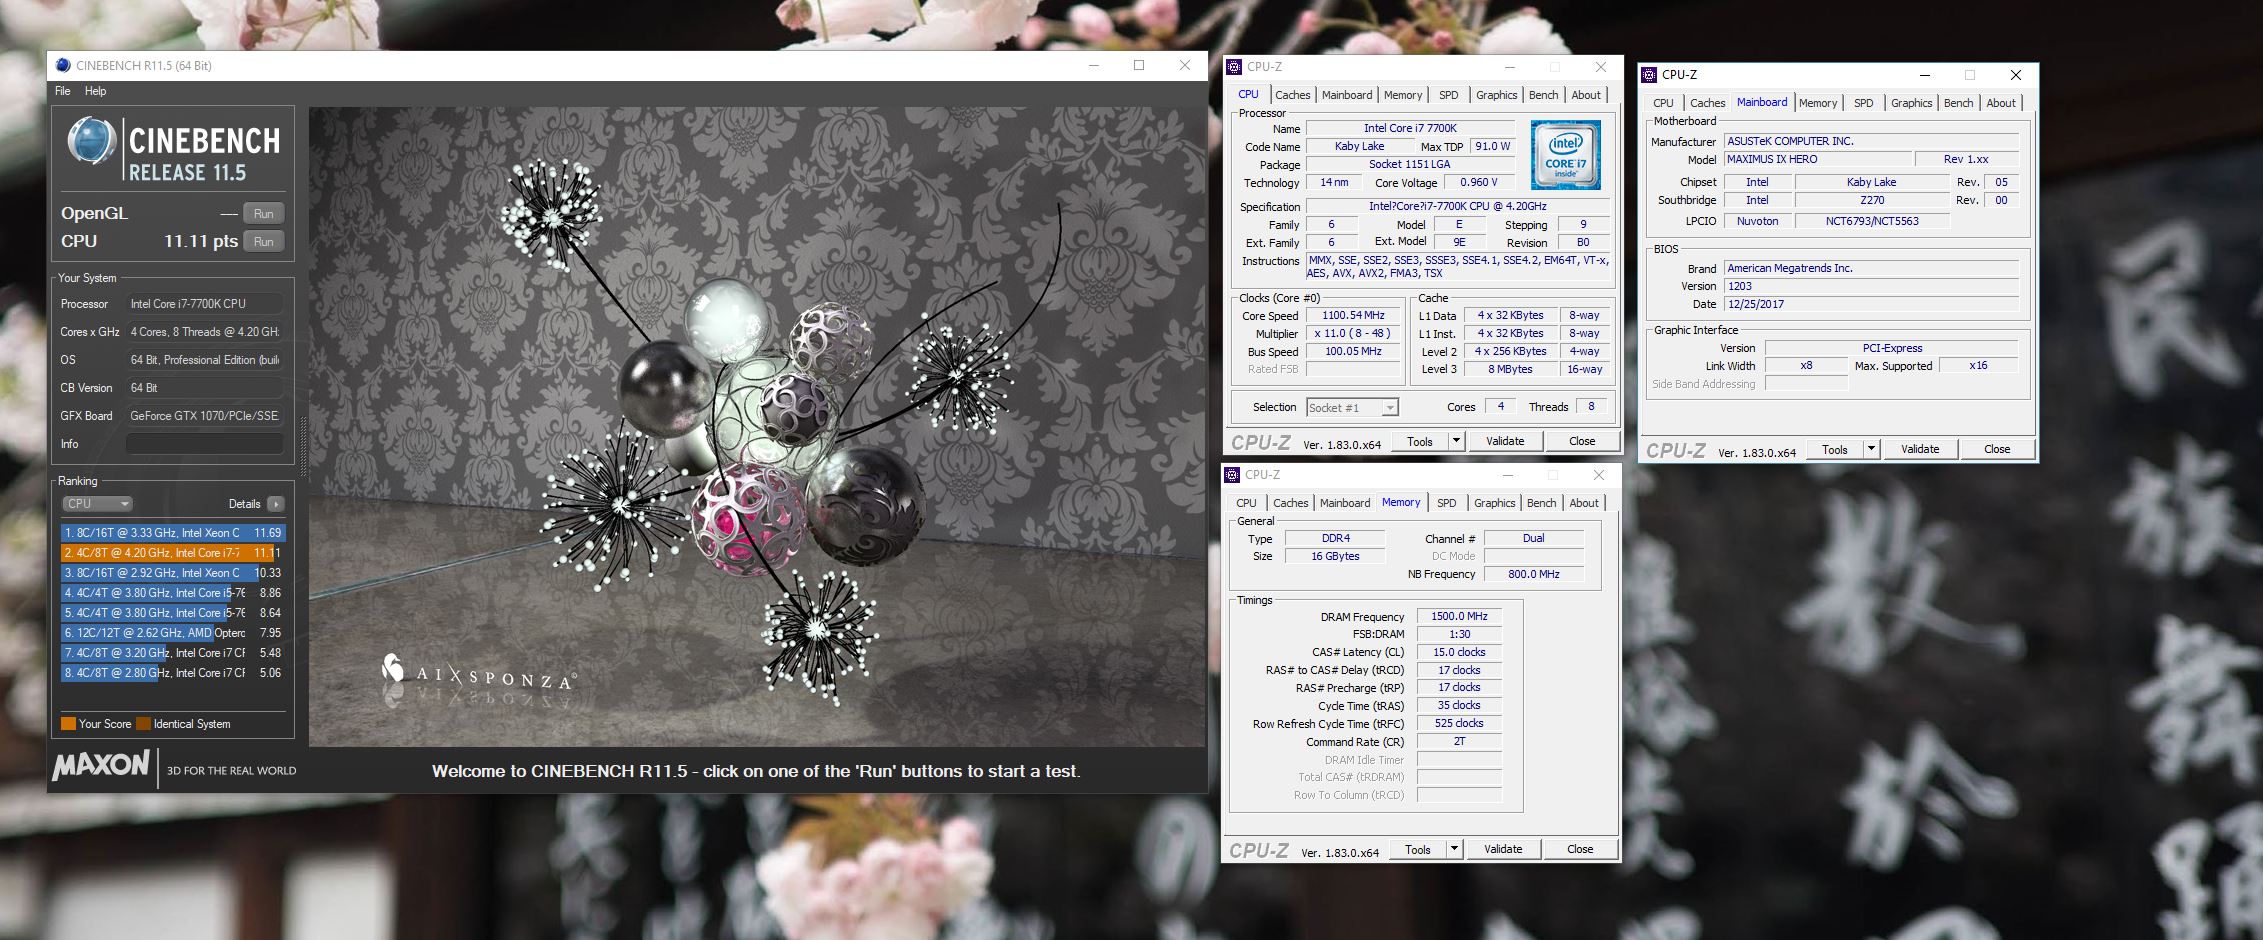Click the Cinebench sidebar resize grip handle
The height and width of the screenshot is (940, 2263).
[303, 446]
